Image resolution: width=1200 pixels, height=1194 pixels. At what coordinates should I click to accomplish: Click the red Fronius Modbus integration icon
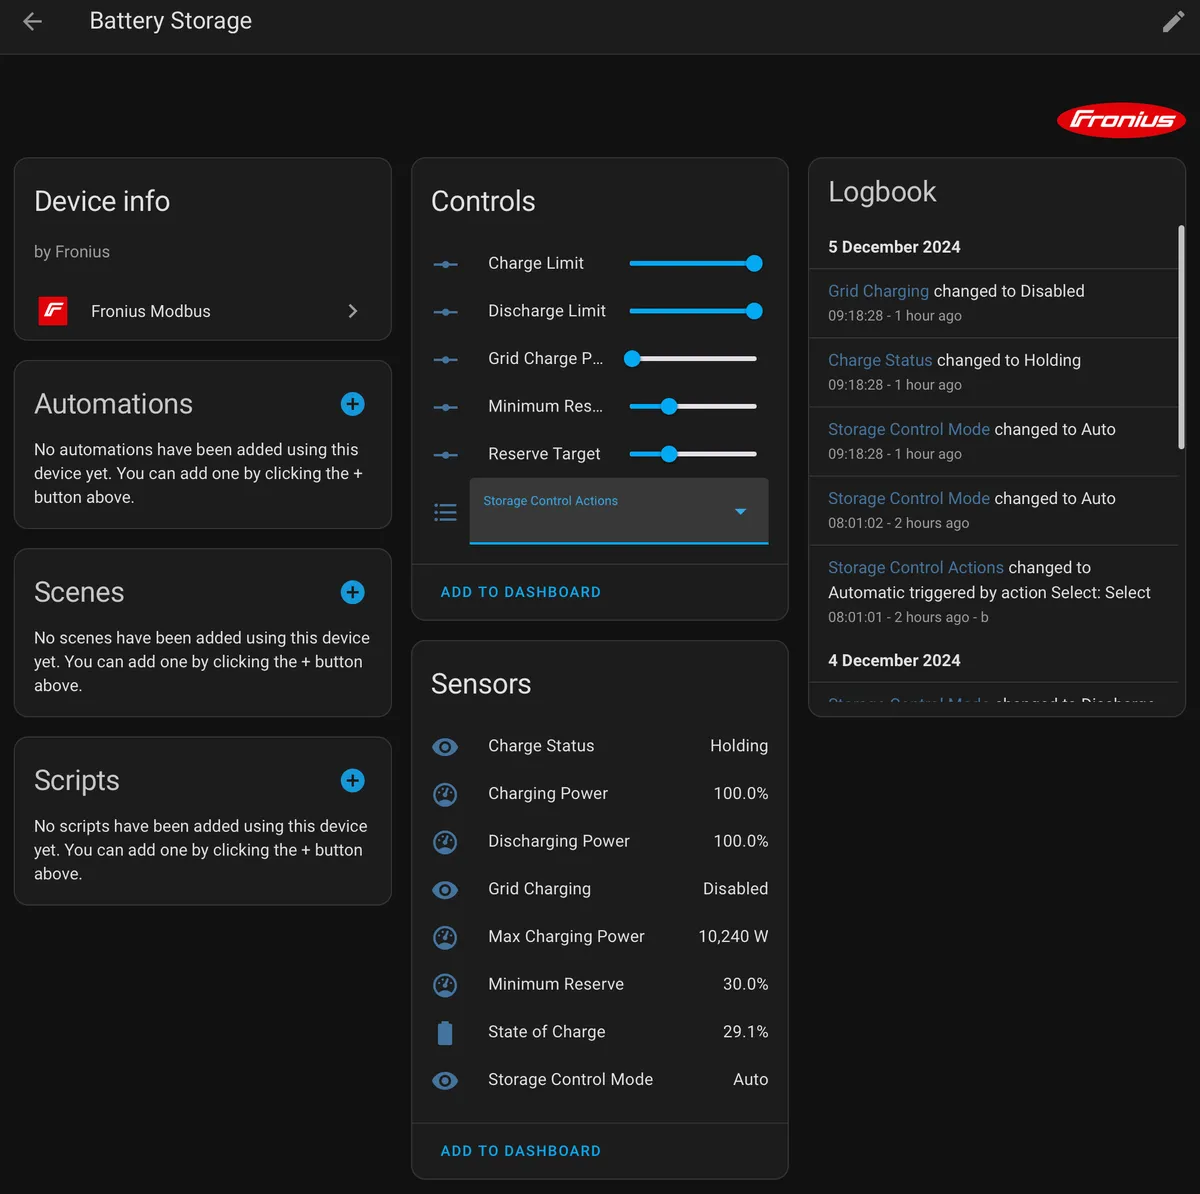click(x=53, y=311)
